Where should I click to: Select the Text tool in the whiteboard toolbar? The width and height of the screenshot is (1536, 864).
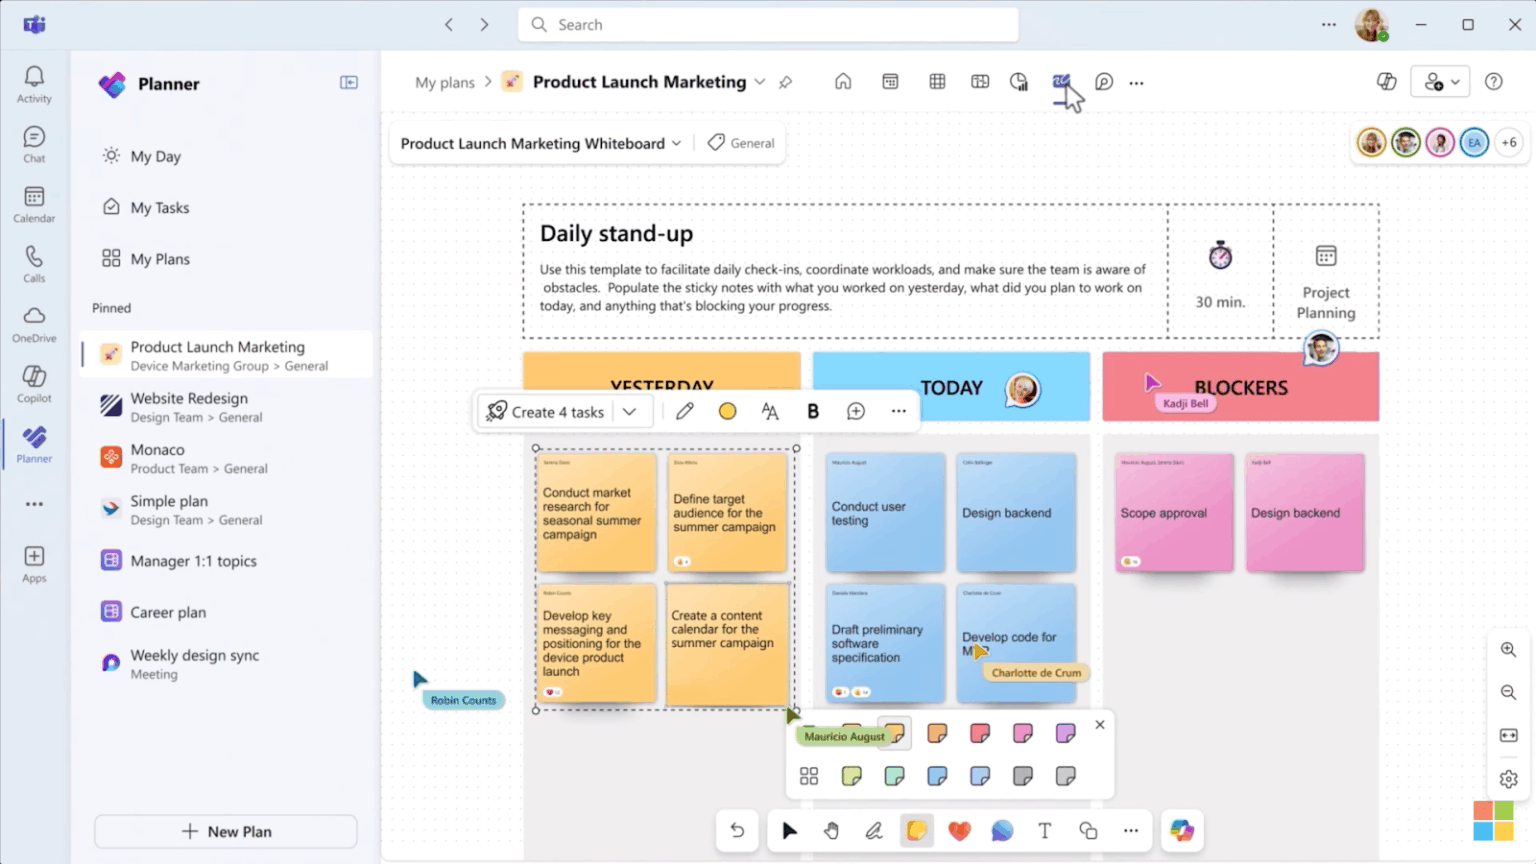click(x=1044, y=830)
